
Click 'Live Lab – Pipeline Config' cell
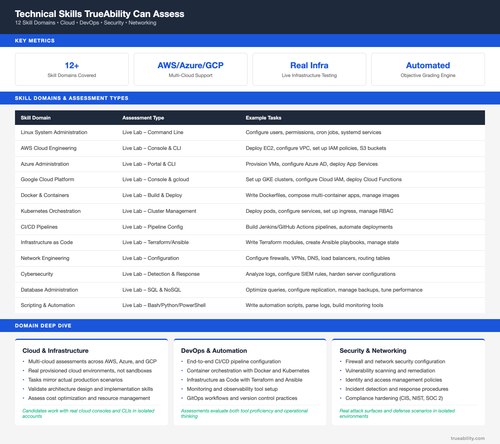(x=153, y=227)
